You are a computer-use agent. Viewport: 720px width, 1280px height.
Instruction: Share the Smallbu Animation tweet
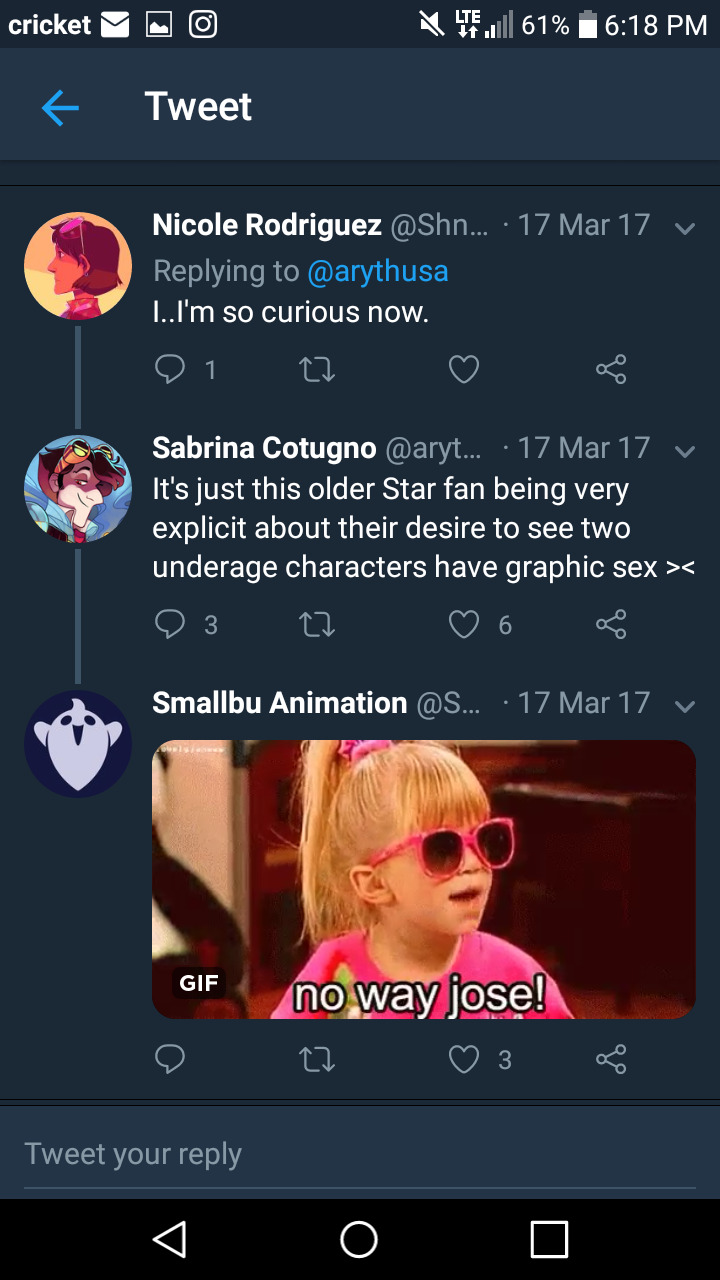(611, 1059)
